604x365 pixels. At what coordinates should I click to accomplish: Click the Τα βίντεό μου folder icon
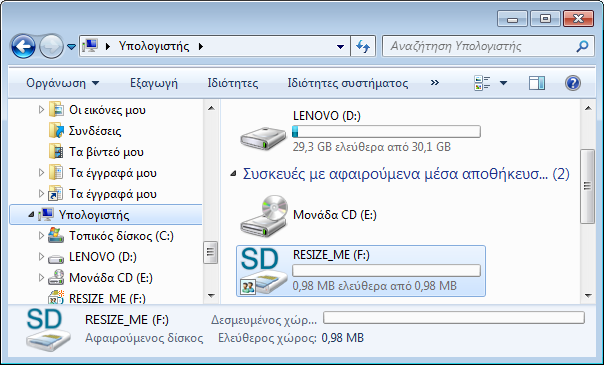point(57,151)
